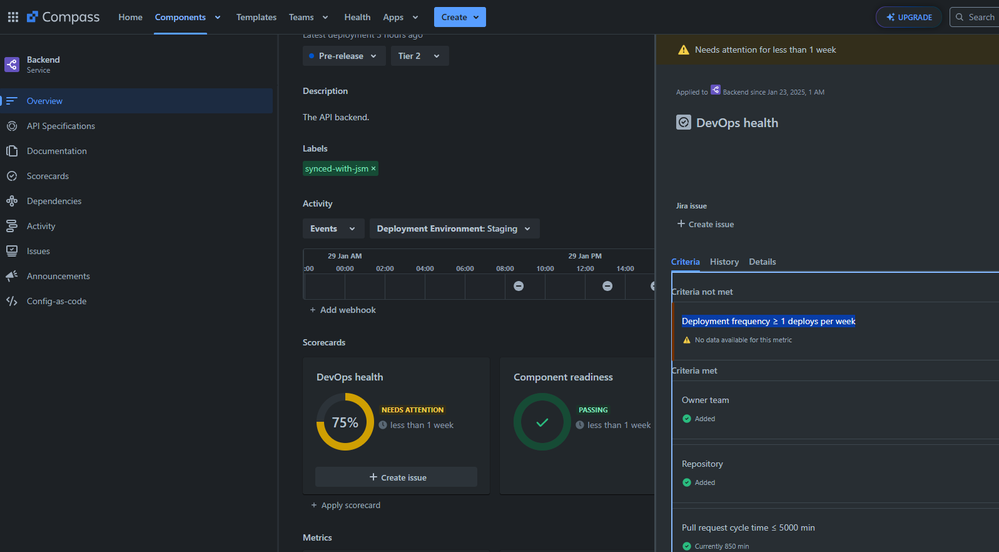Click the Config-as-code icon

[x=11, y=301]
